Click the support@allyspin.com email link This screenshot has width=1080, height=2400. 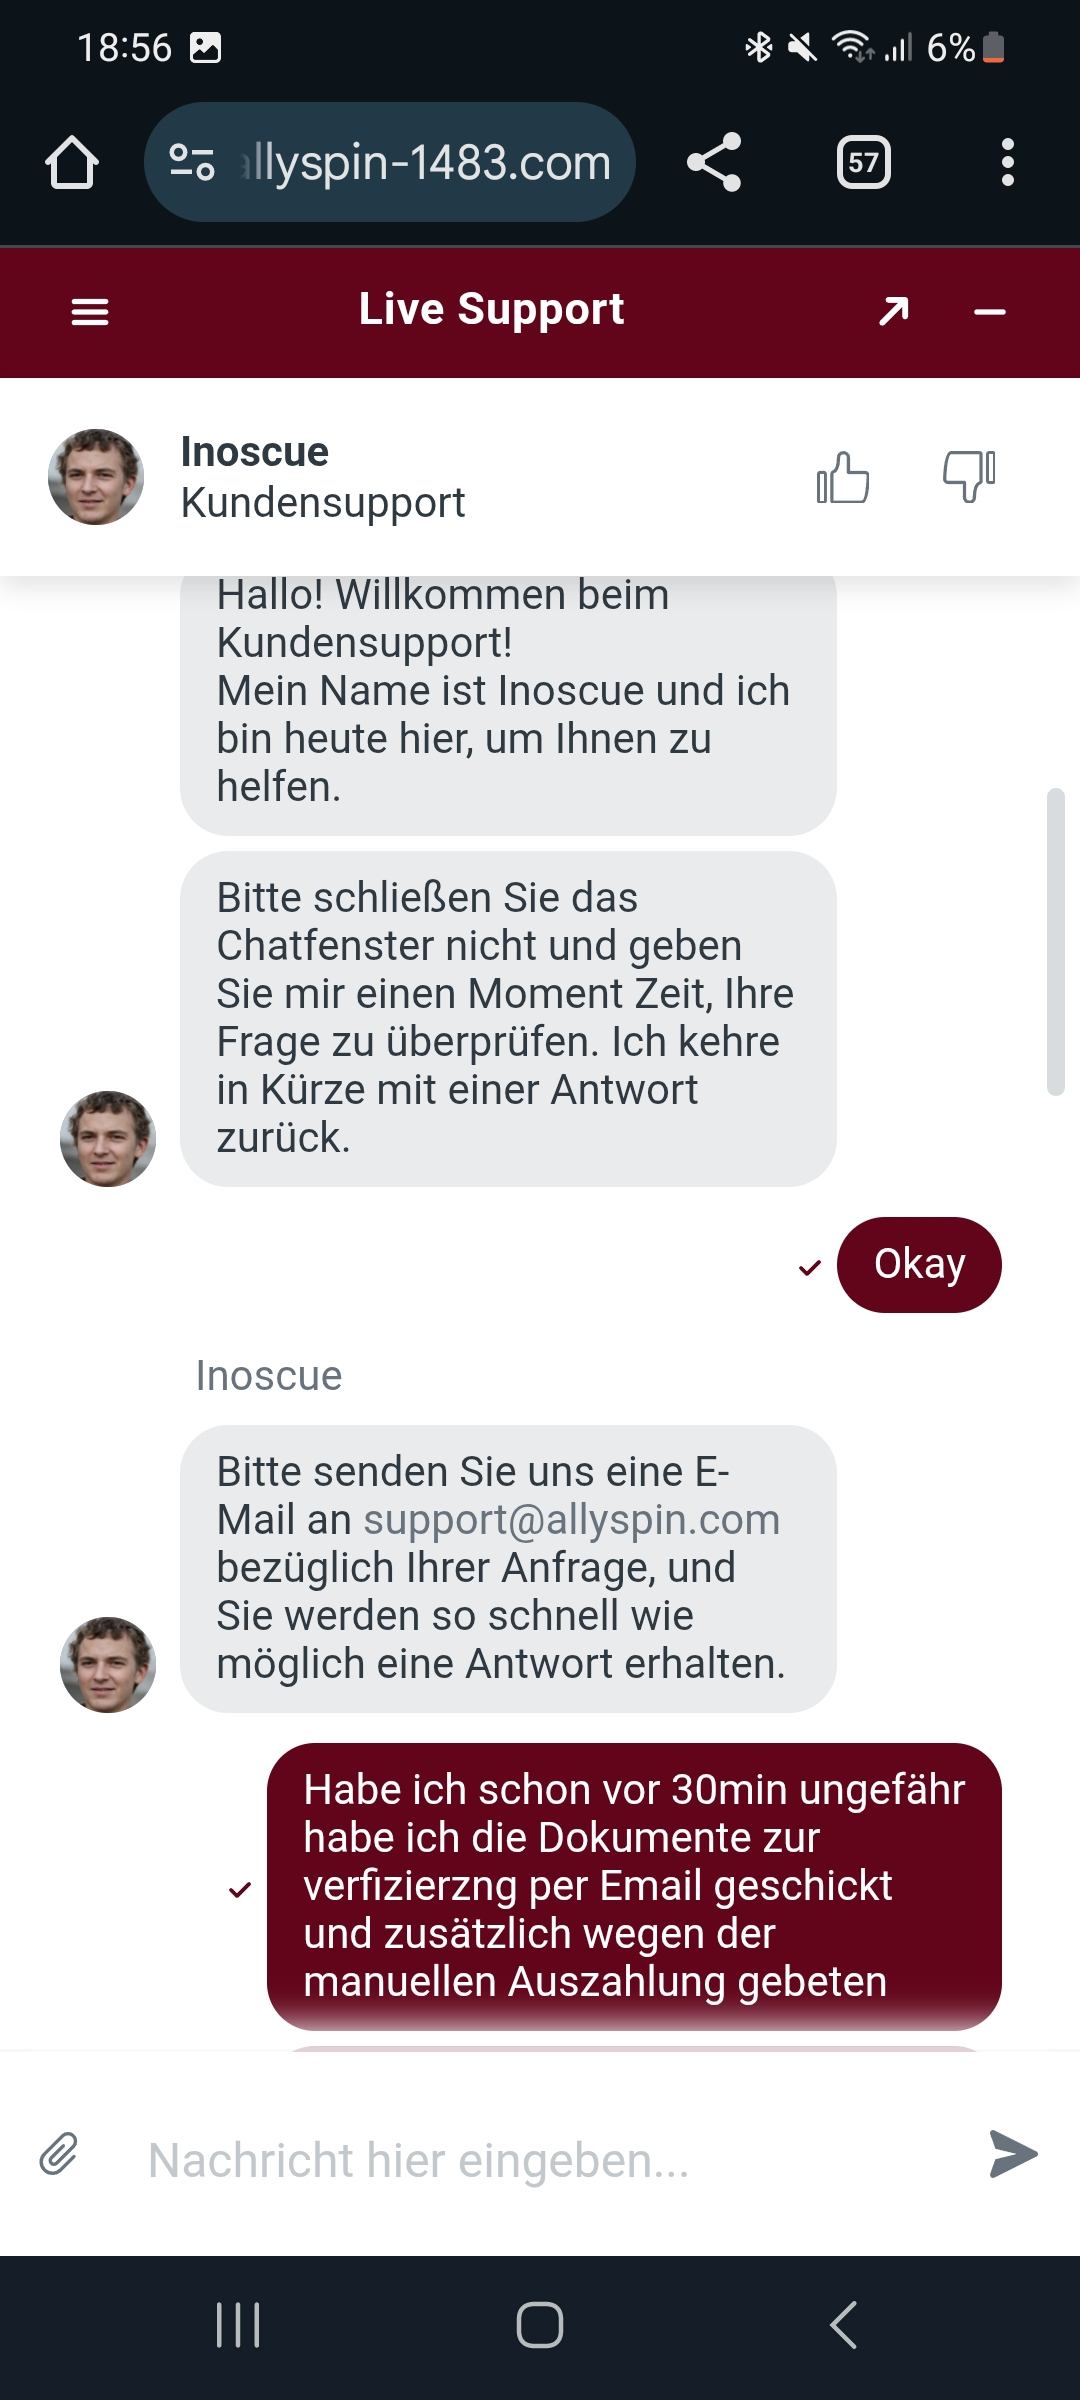(571, 1519)
